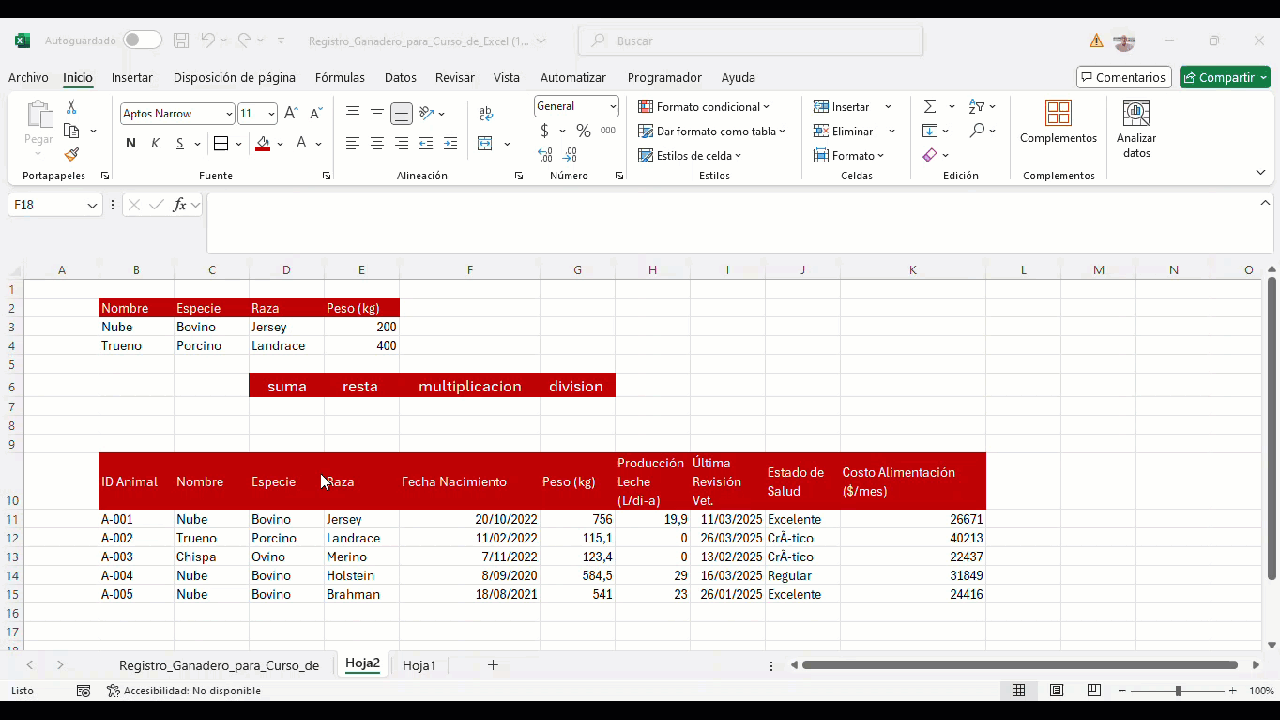Expand the Estilos de celda dropdown
The width and height of the screenshot is (1280, 720).
click(x=738, y=156)
